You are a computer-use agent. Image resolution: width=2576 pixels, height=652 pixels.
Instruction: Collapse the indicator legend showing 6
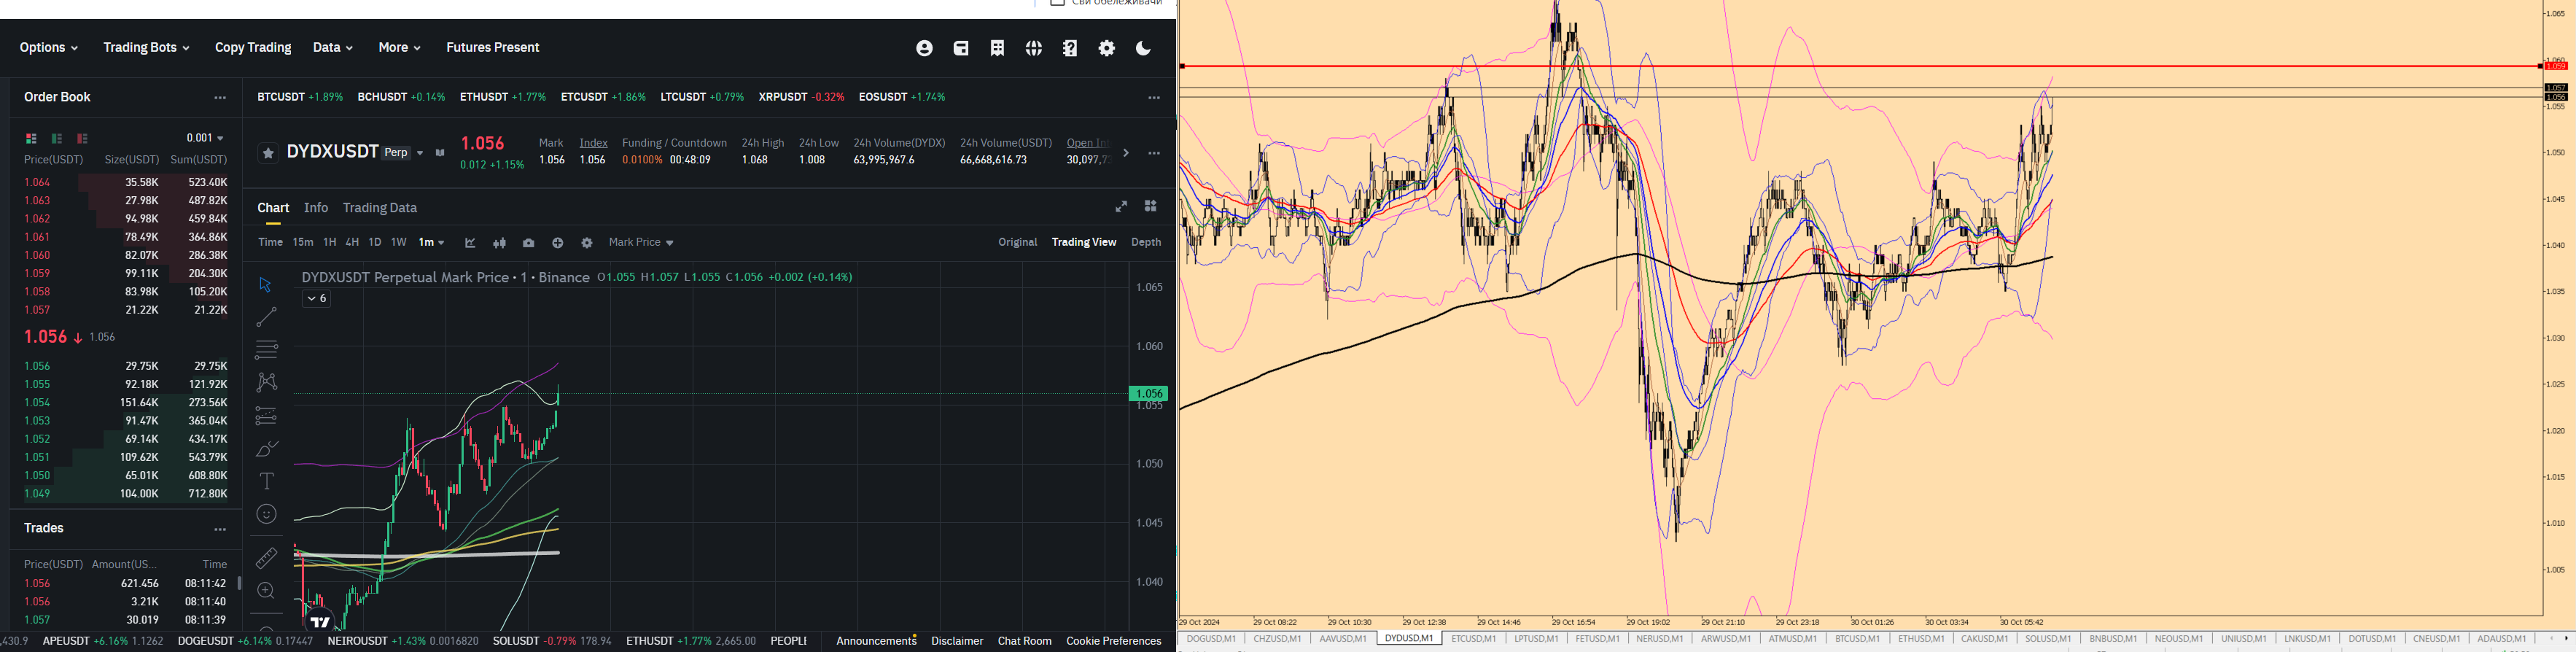316,298
